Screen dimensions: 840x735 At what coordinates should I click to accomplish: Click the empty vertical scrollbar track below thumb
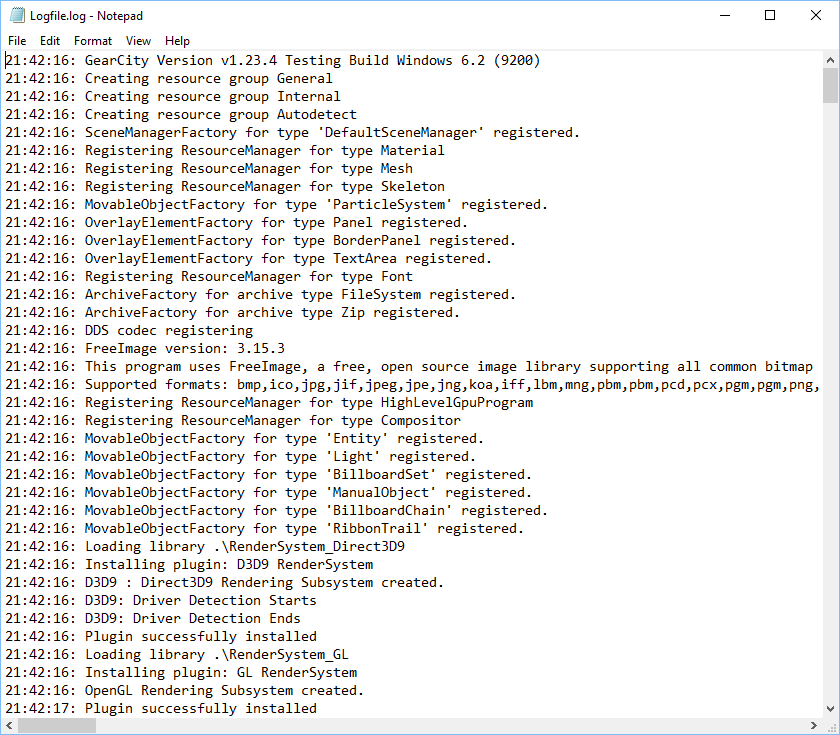coord(830,400)
